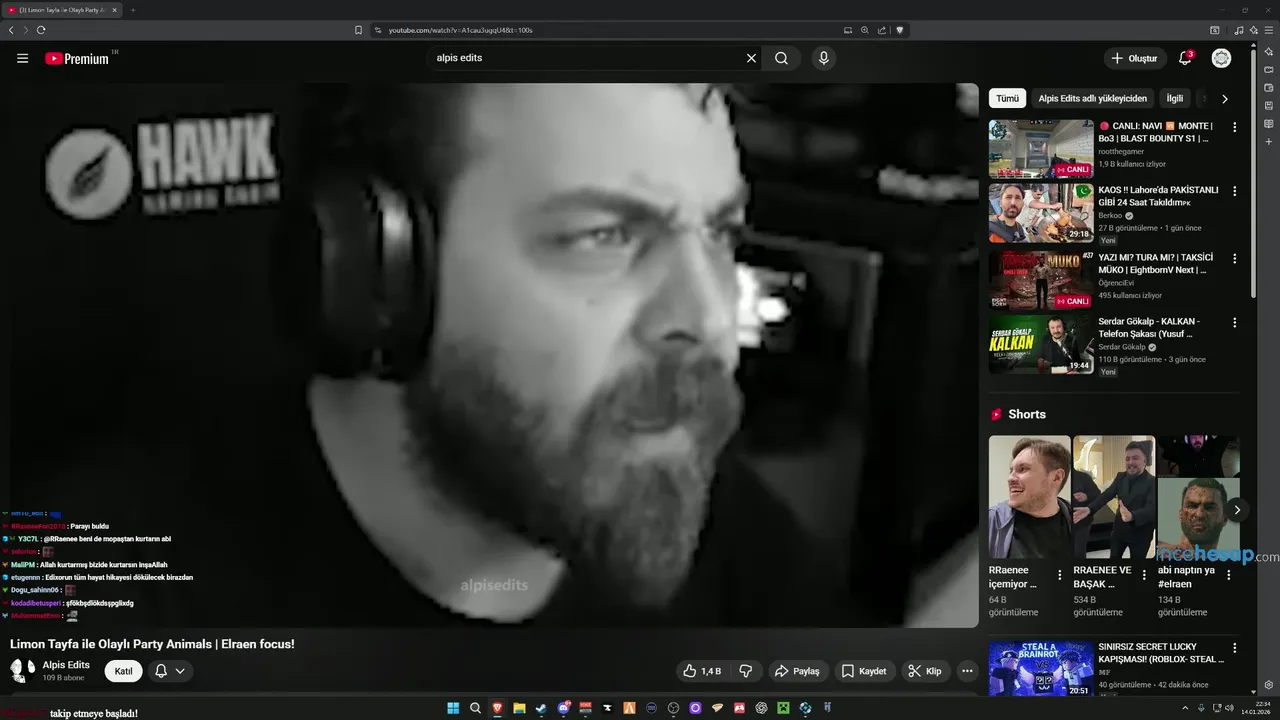Image resolution: width=1280 pixels, height=720 pixels.
Task: Run search with the magnifier button
Action: point(781,58)
